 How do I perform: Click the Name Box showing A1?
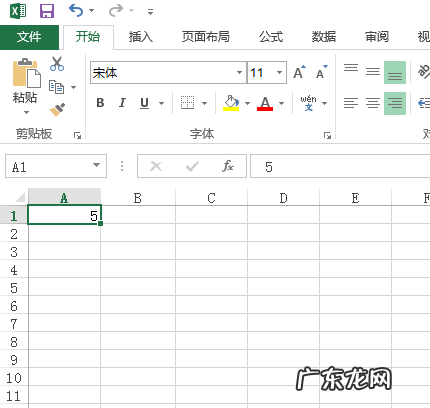coord(56,166)
